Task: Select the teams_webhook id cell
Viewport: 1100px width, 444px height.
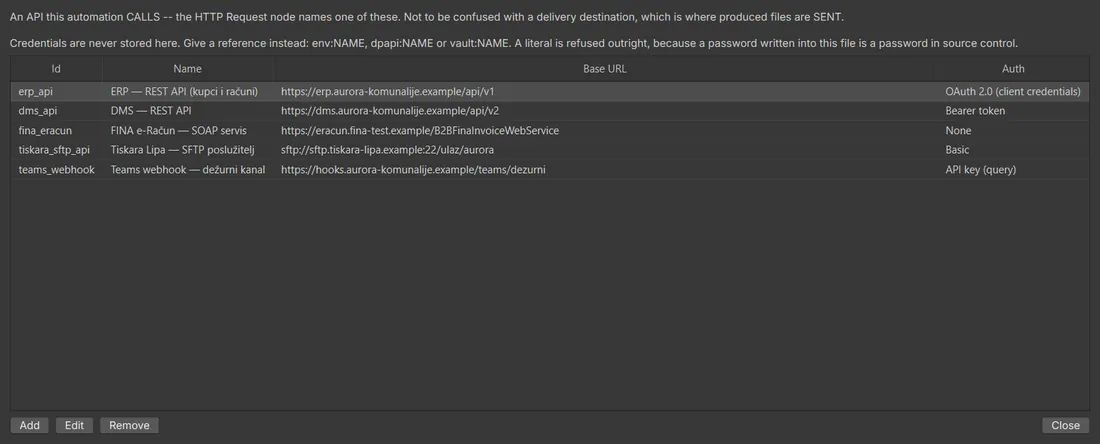Action: pos(56,170)
